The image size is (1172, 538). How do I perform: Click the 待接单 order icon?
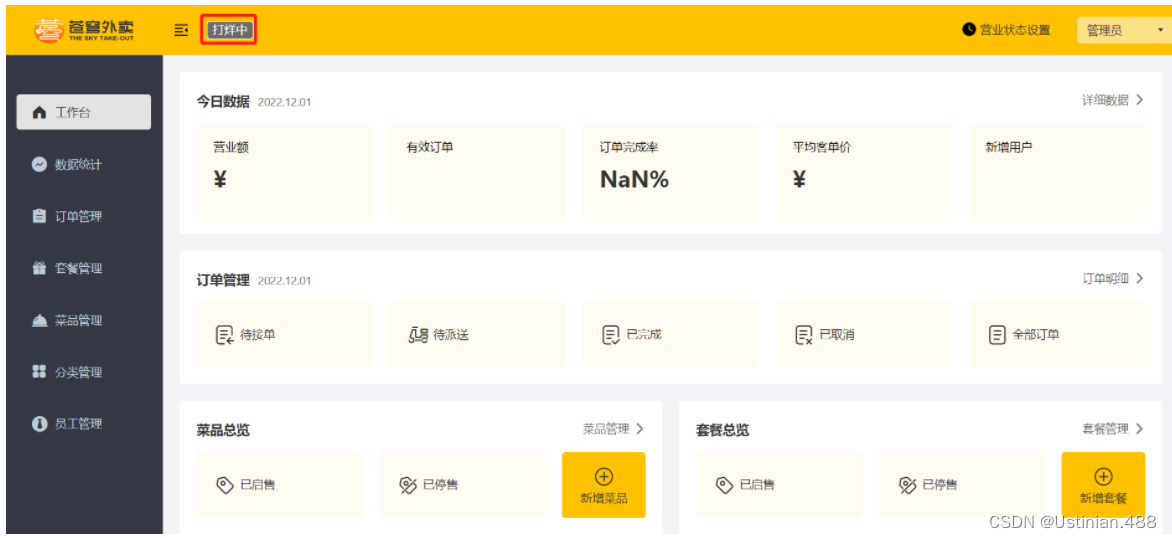pyautogui.click(x=224, y=335)
